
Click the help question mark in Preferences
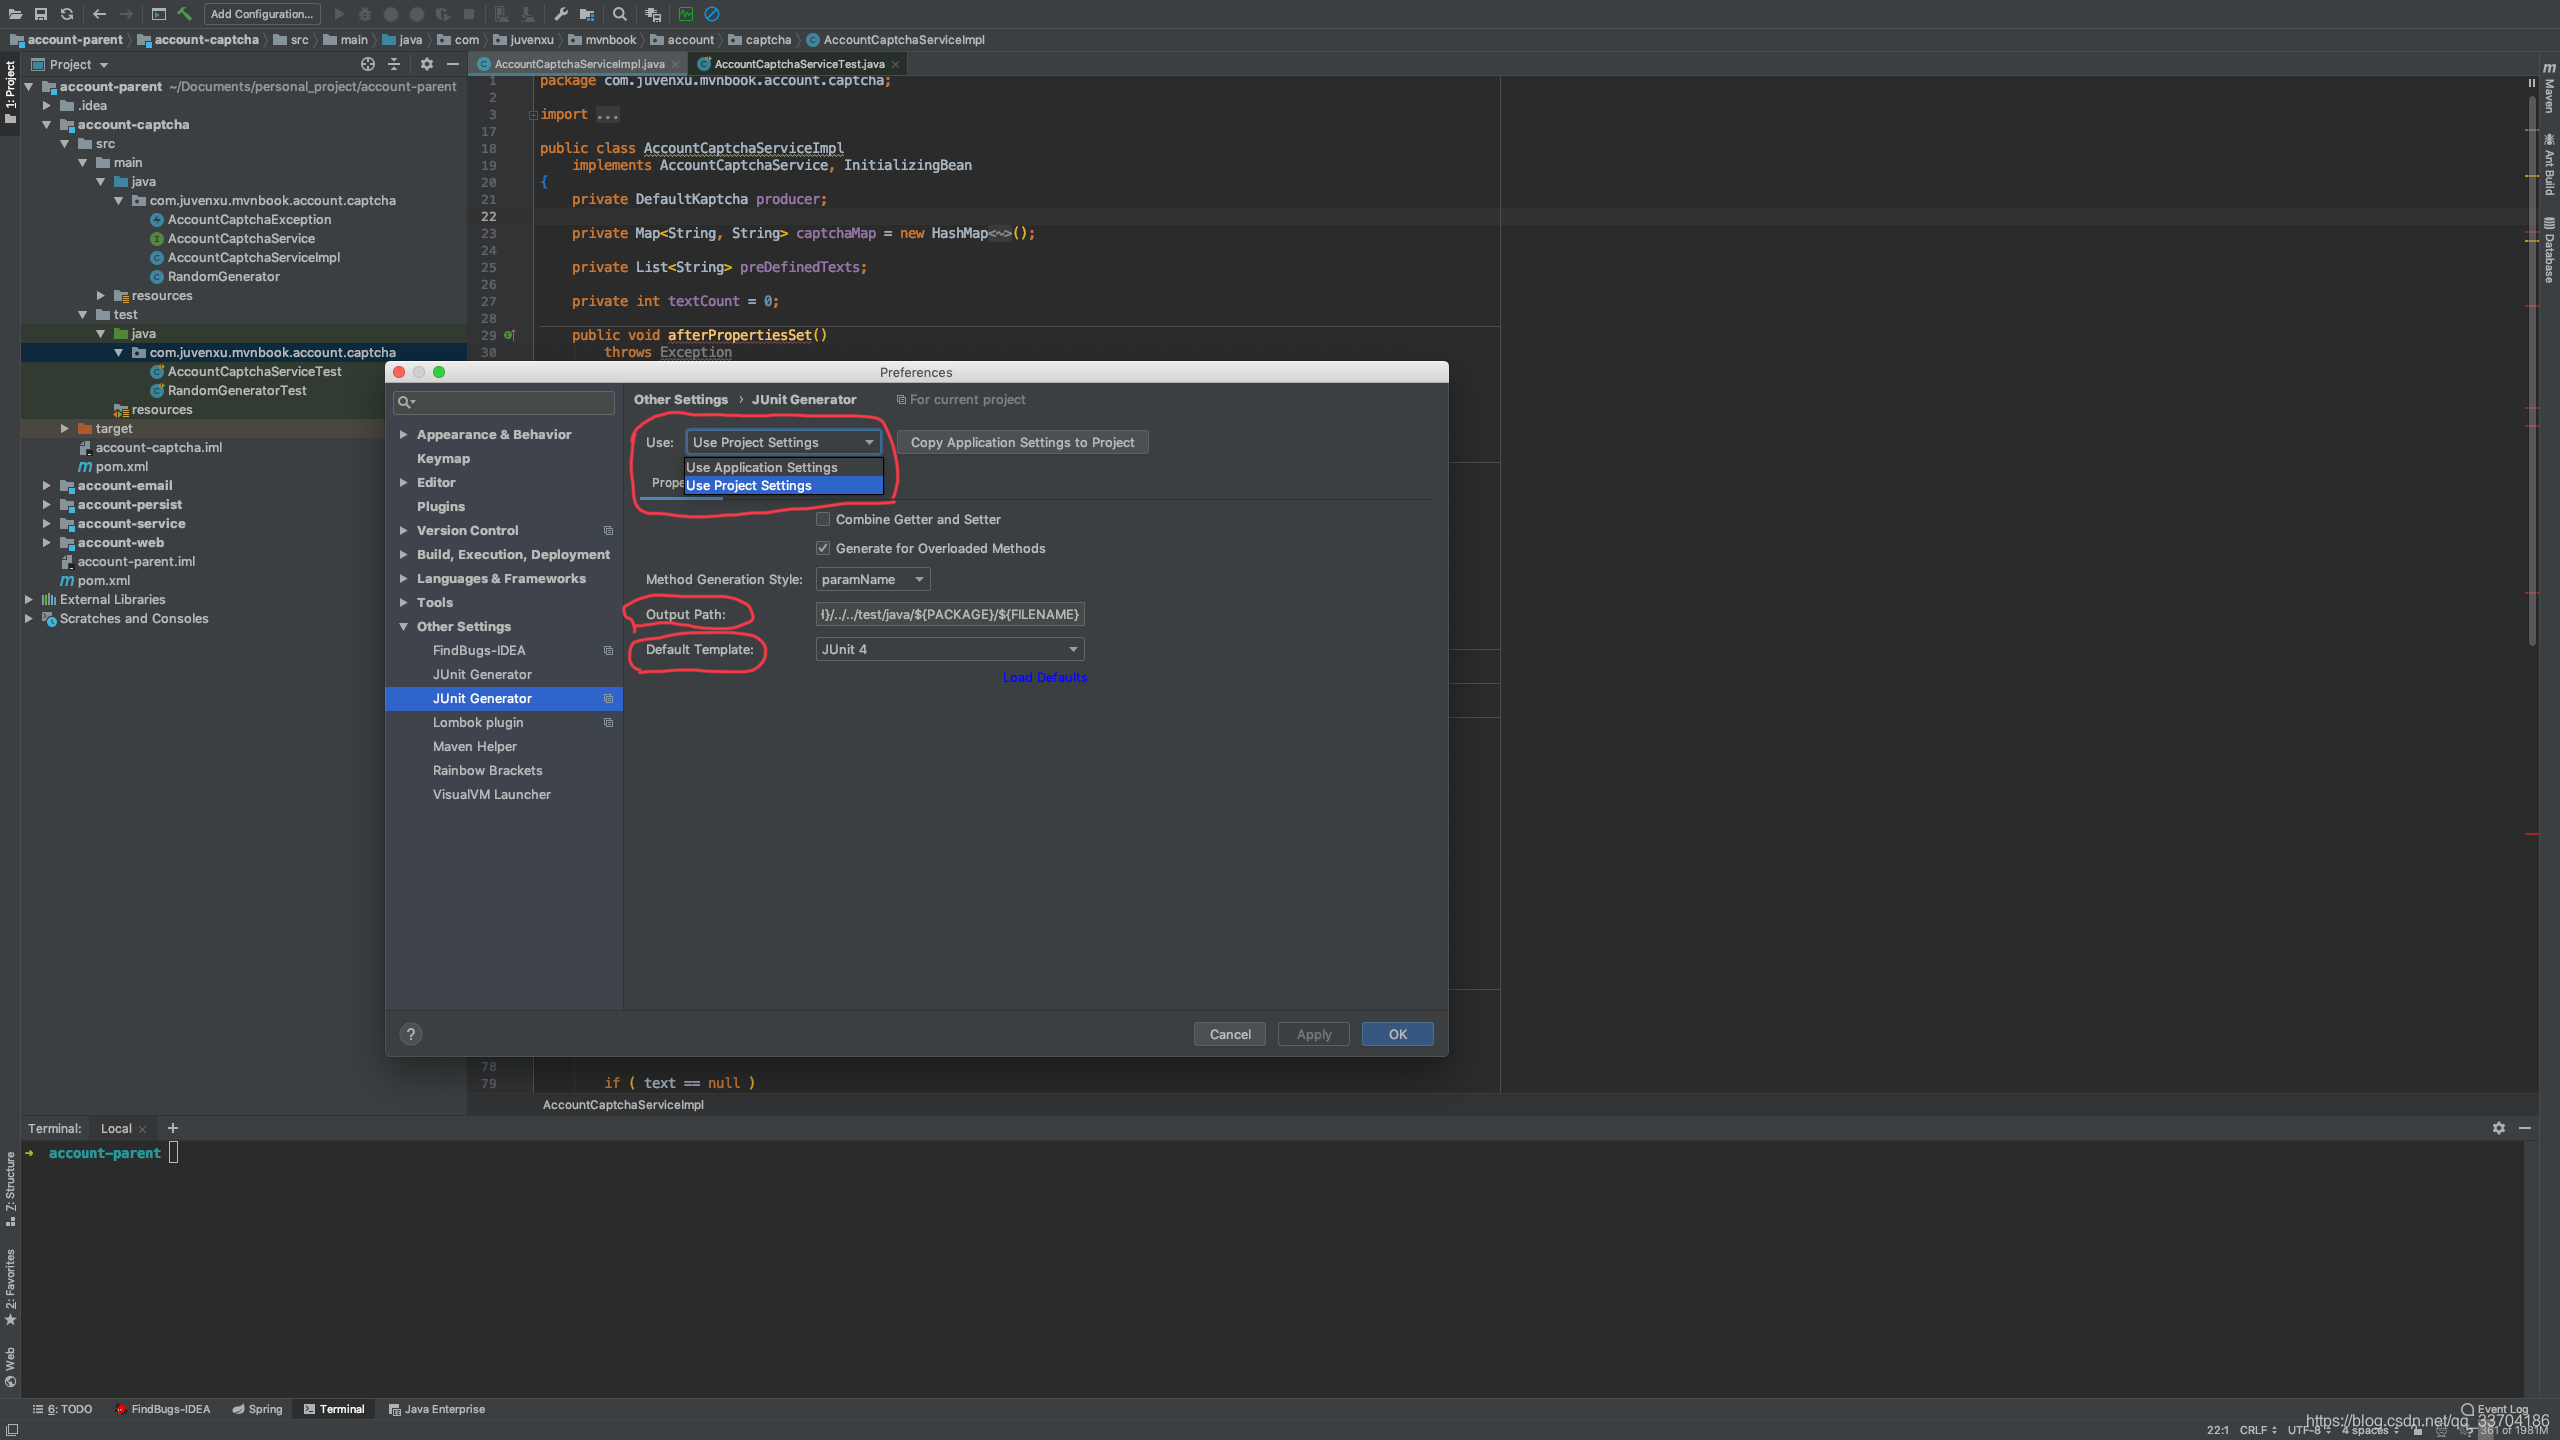(411, 1034)
